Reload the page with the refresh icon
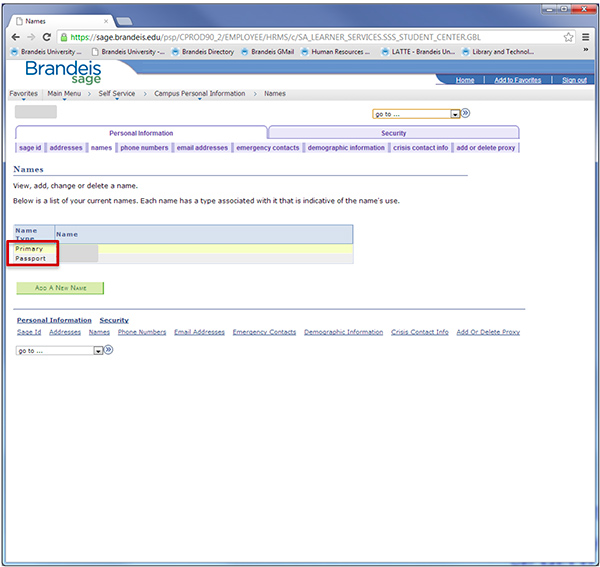The height and width of the screenshot is (567, 600). coord(47,37)
